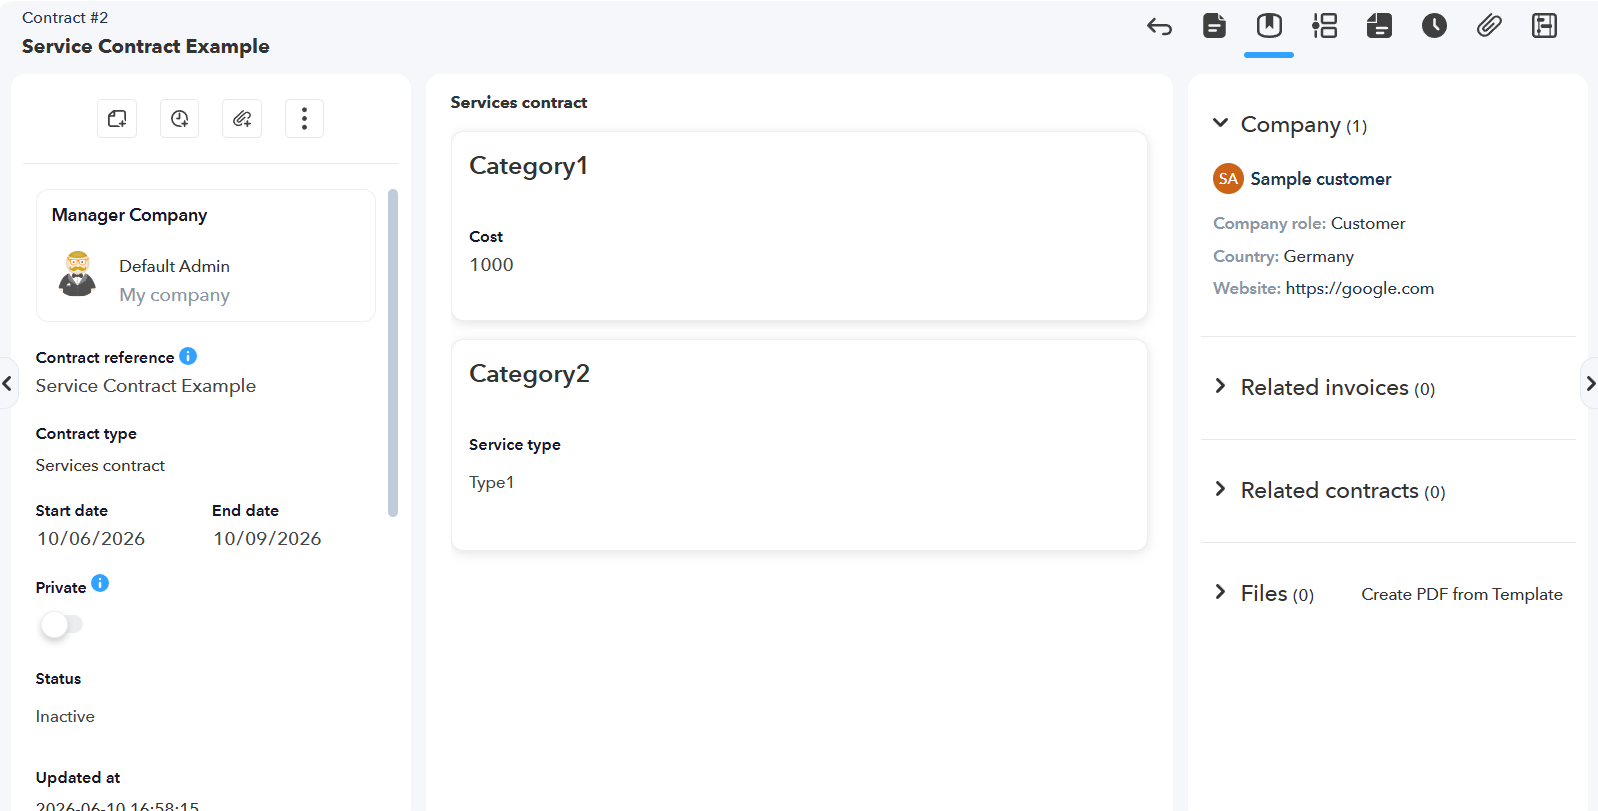Image resolution: width=1598 pixels, height=811 pixels.
Task: Open the task list icon in top toolbar
Action: click(x=1324, y=26)
